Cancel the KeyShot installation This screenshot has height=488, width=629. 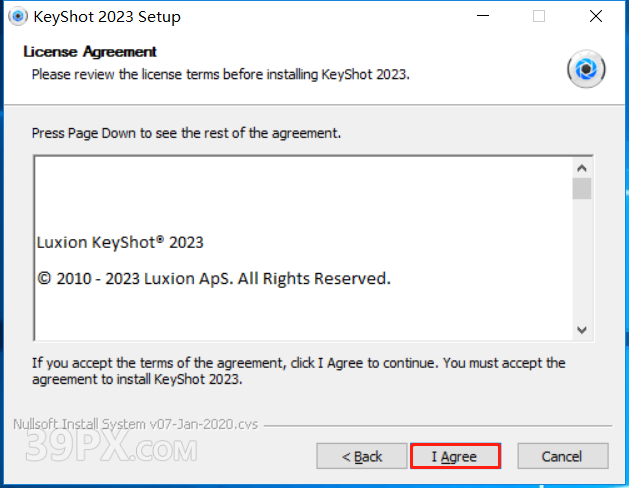(561, 456)
